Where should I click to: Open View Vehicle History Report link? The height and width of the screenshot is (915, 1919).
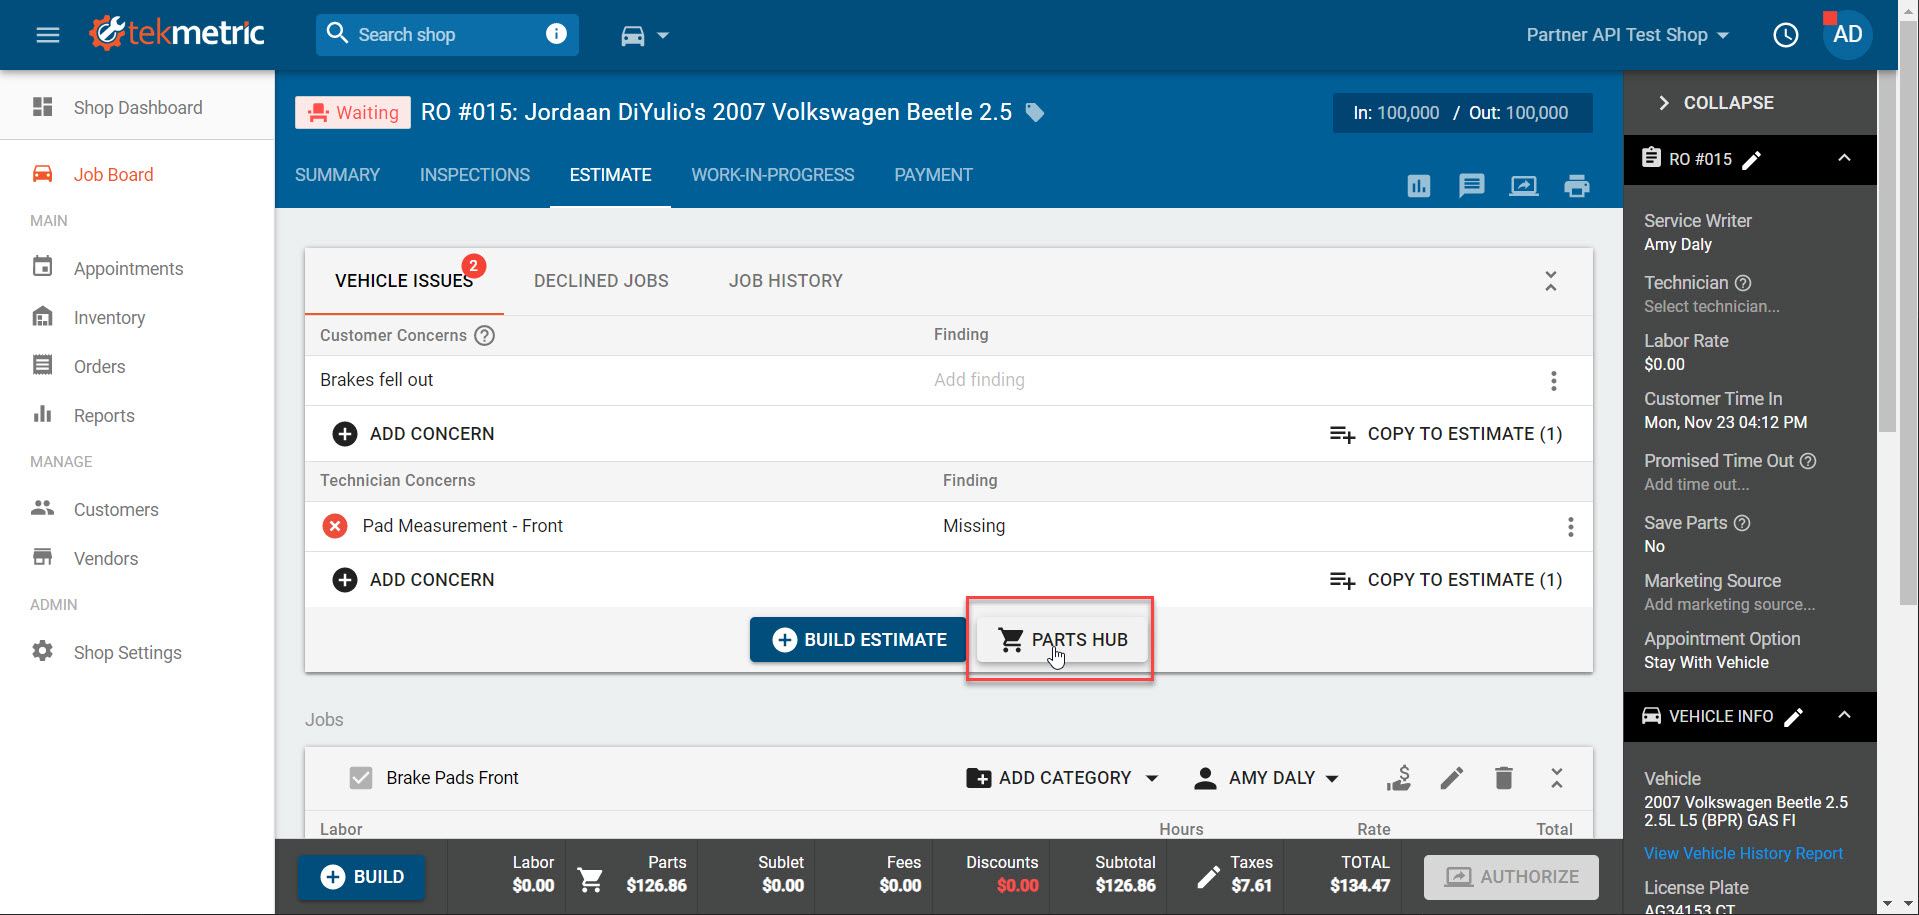tap(1743, 853)
